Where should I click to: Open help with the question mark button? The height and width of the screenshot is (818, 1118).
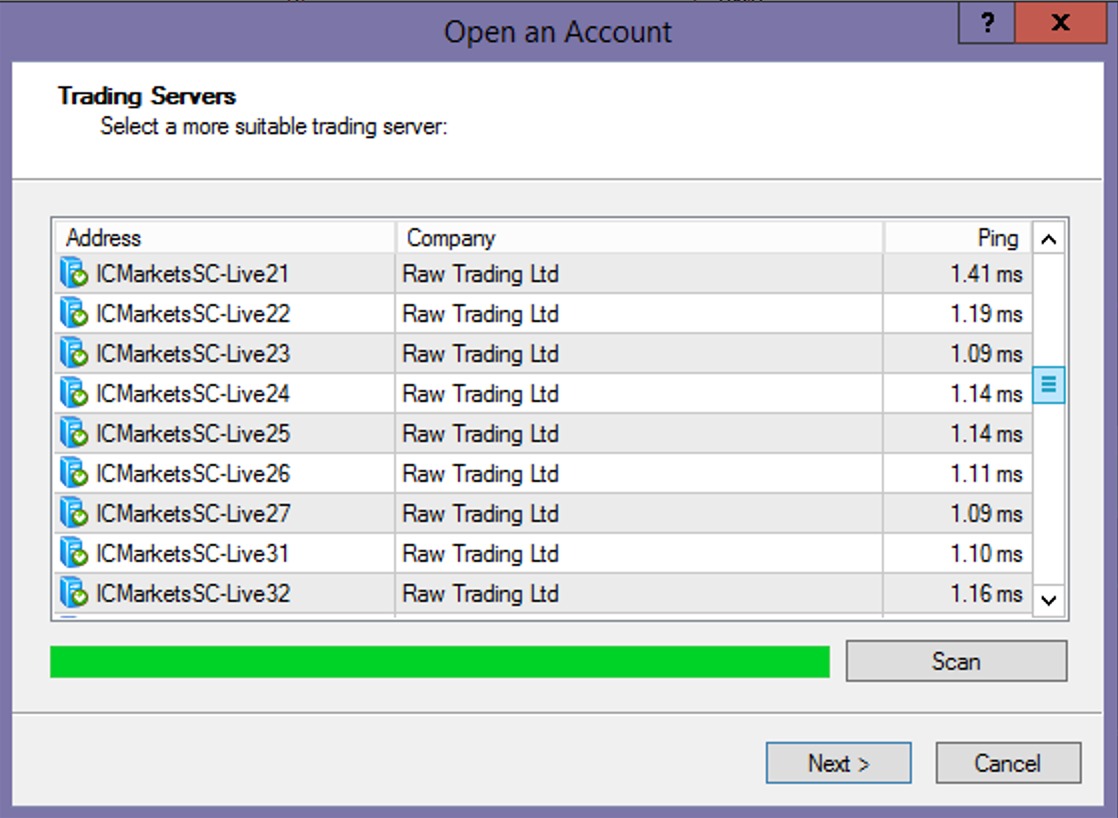pos(986,24)
